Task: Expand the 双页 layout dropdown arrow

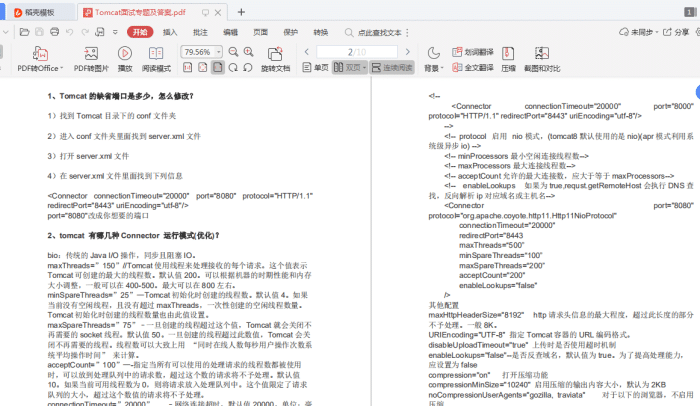Action: coord(364,68)
